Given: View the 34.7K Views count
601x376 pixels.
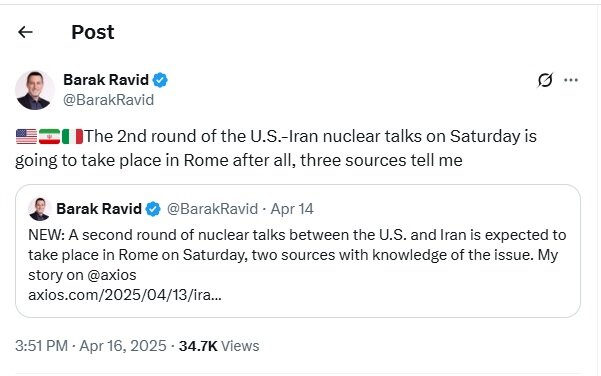Looking at the screenshot, I should (219, 346).
